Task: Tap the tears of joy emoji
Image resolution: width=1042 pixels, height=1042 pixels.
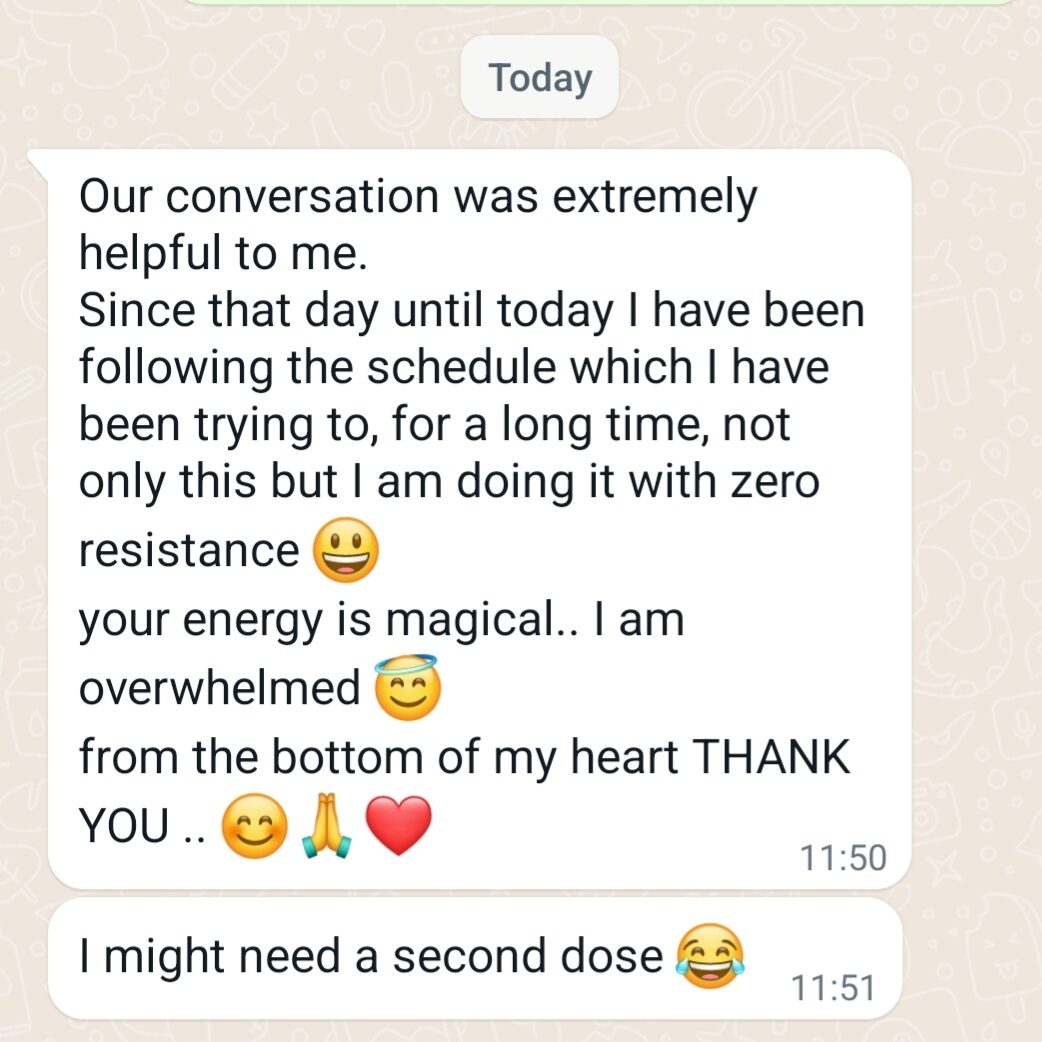Action: [710, 956]
